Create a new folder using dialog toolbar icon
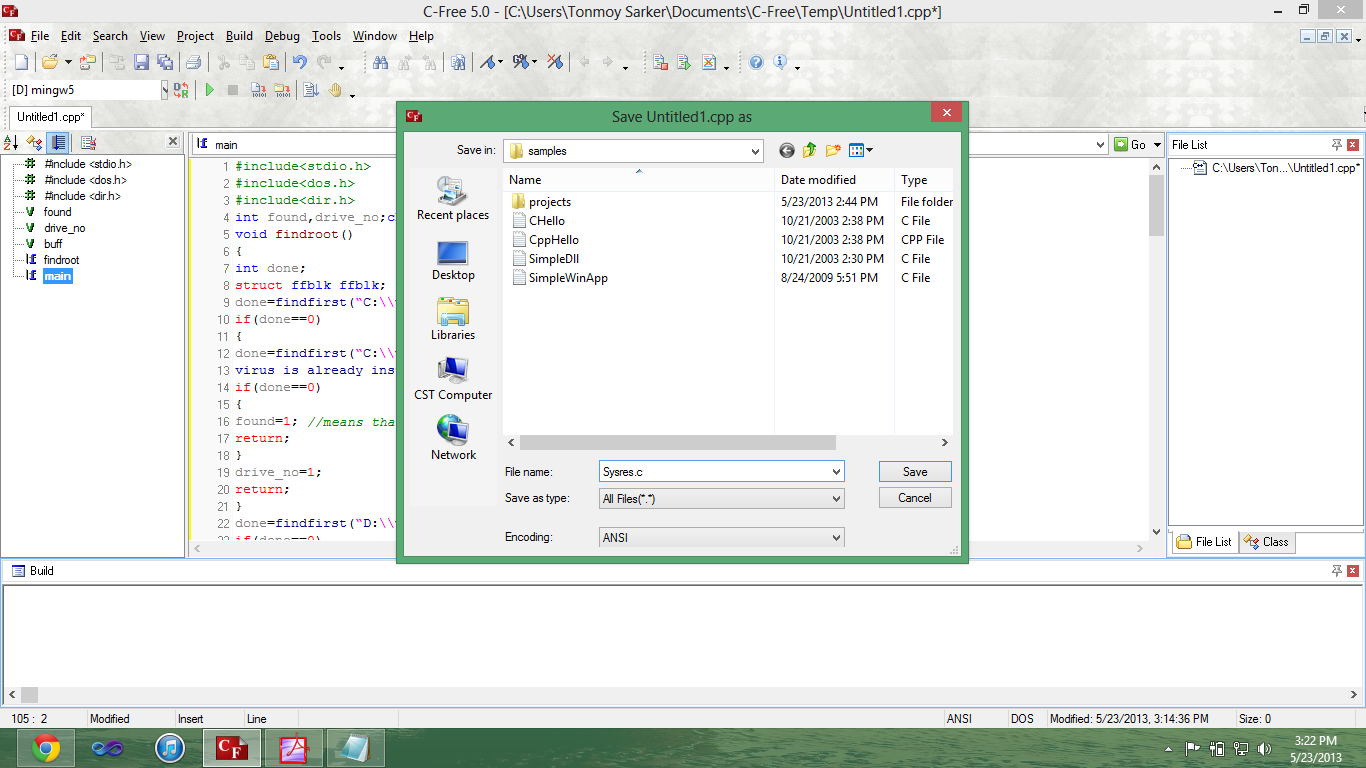The image size is (1366, 768). (834, 150)
